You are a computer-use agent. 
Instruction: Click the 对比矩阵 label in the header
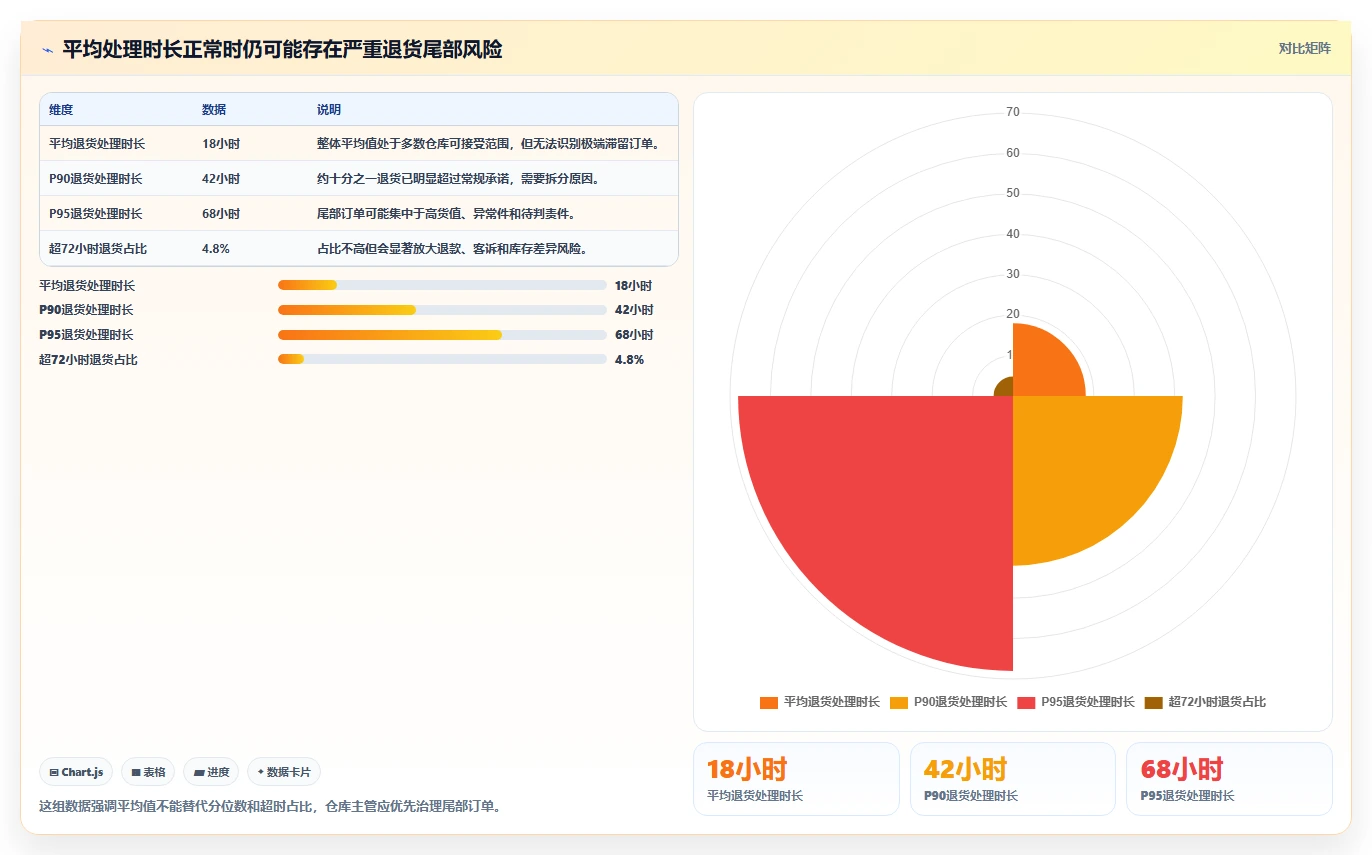pyautogui.click(x=1305, y=48)
